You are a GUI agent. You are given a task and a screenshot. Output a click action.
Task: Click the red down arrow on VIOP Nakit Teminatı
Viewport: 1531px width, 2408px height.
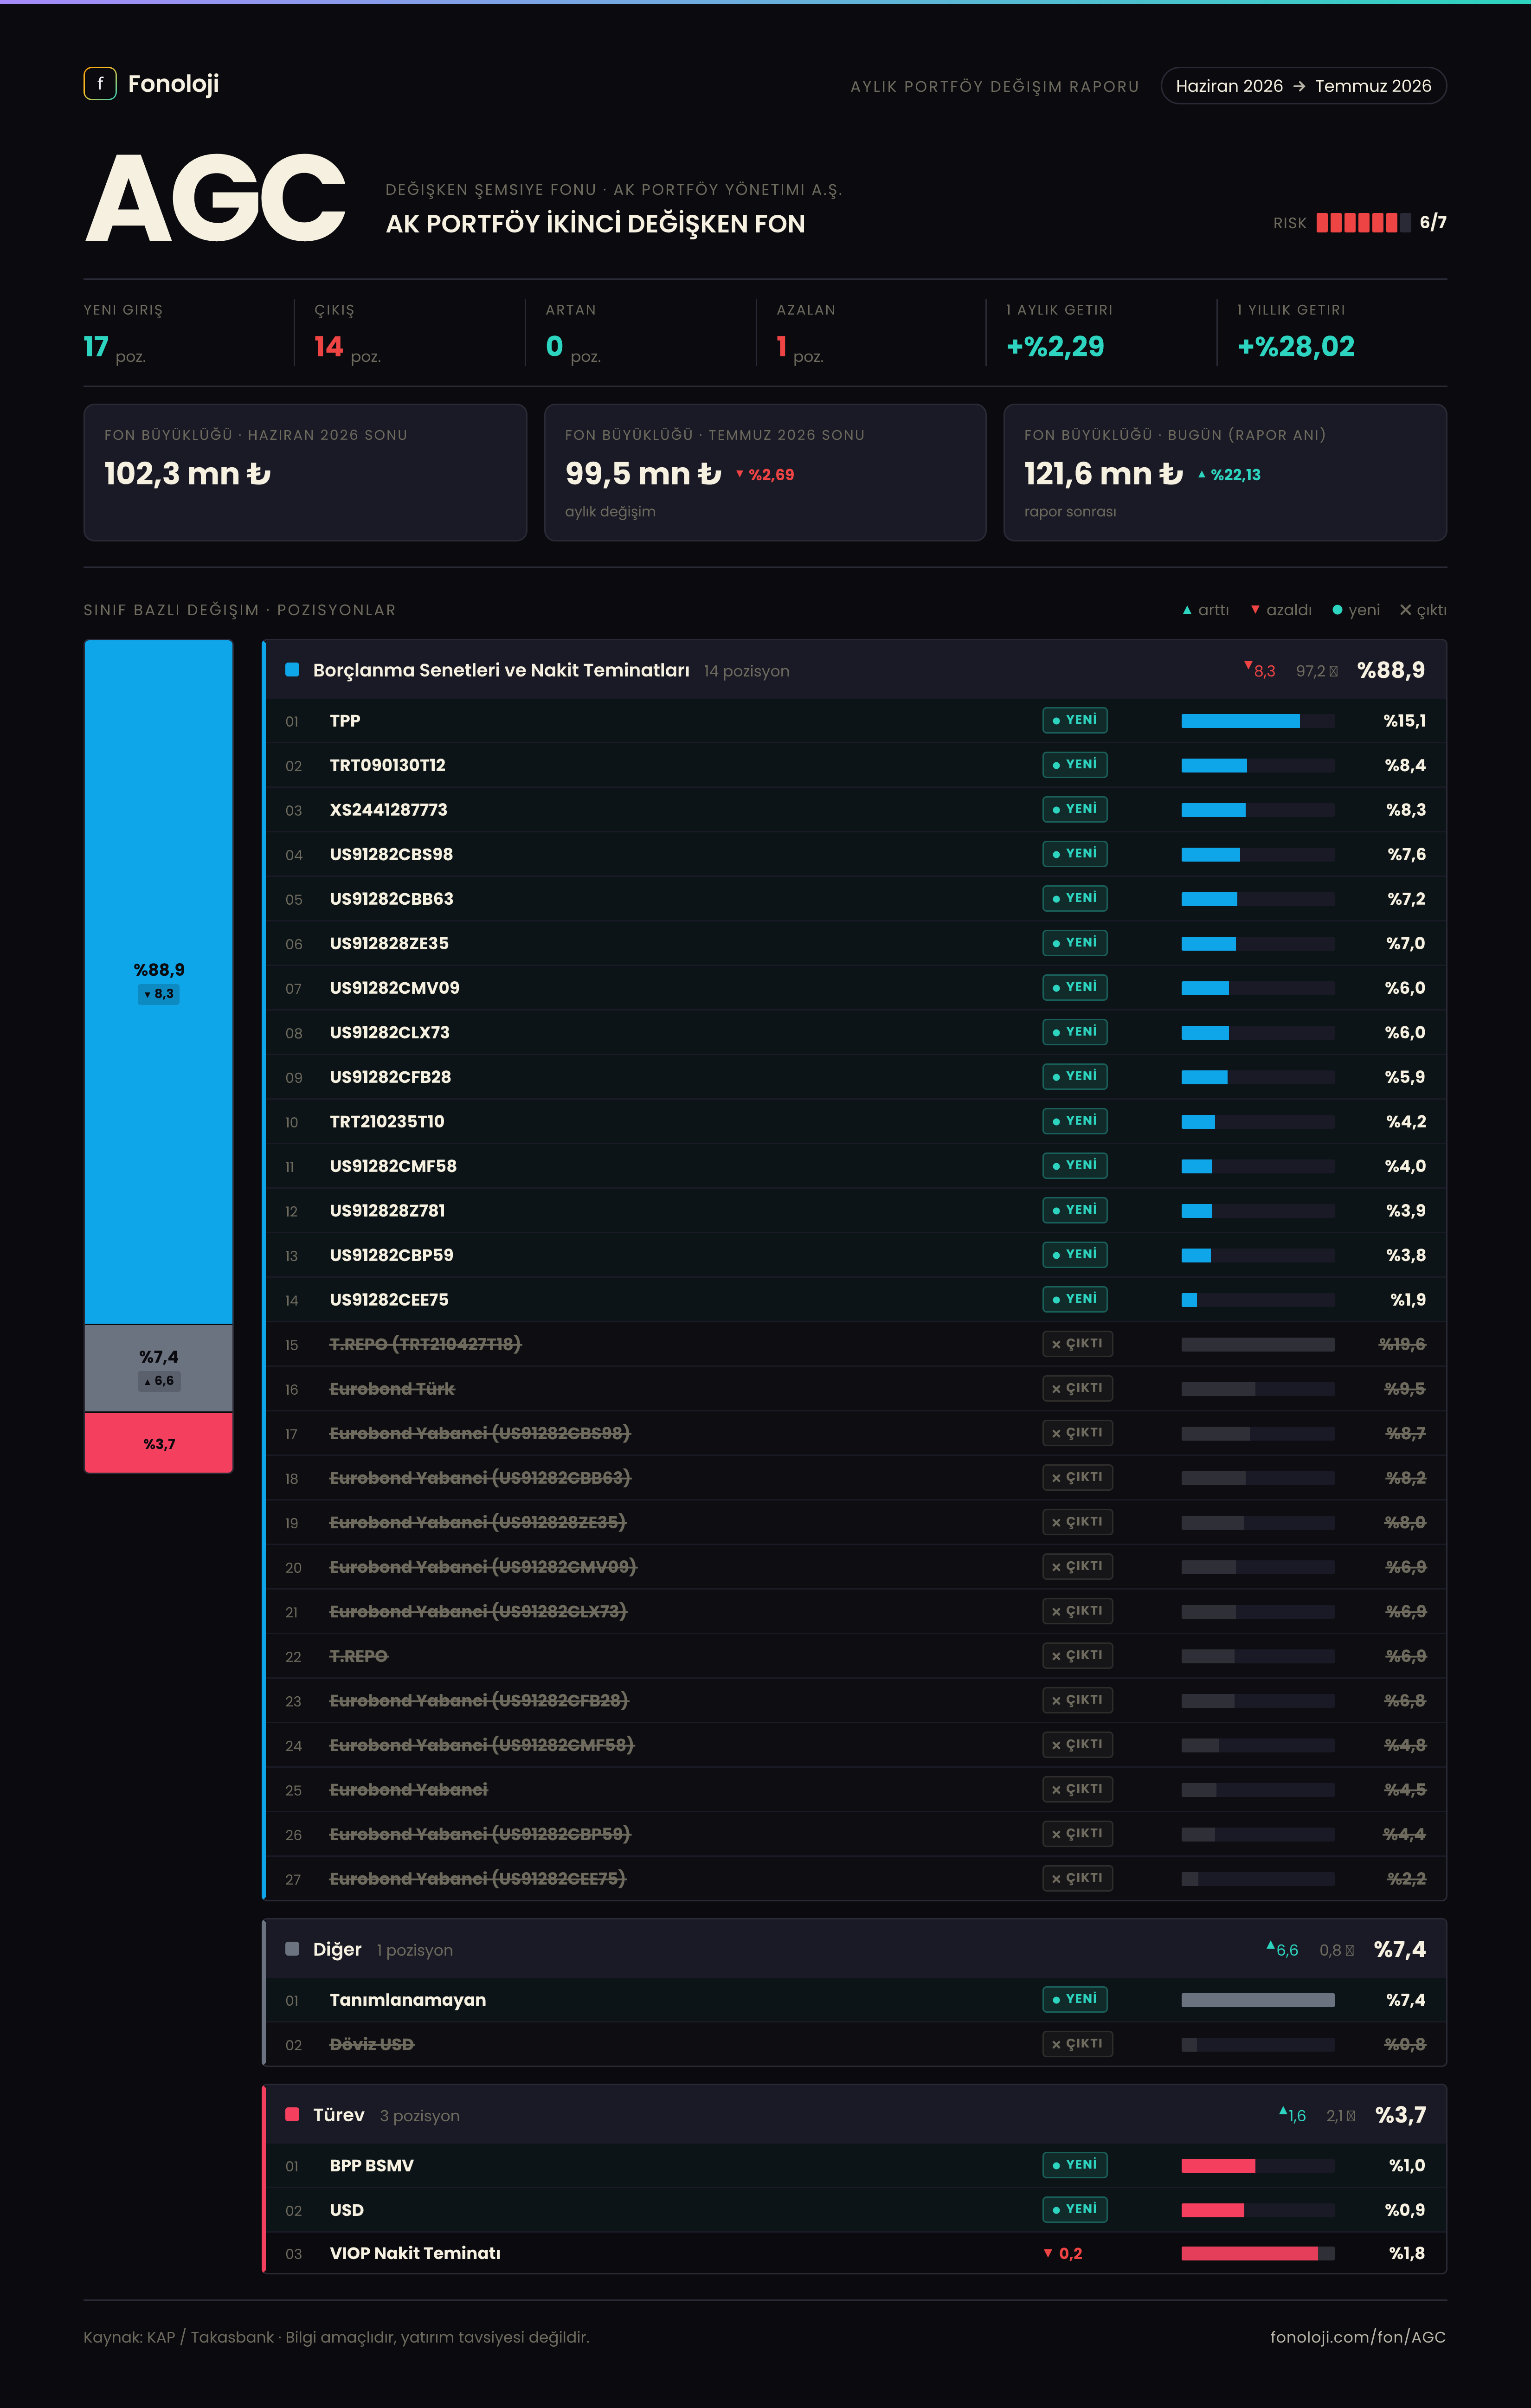[x=1048, y=2253]
